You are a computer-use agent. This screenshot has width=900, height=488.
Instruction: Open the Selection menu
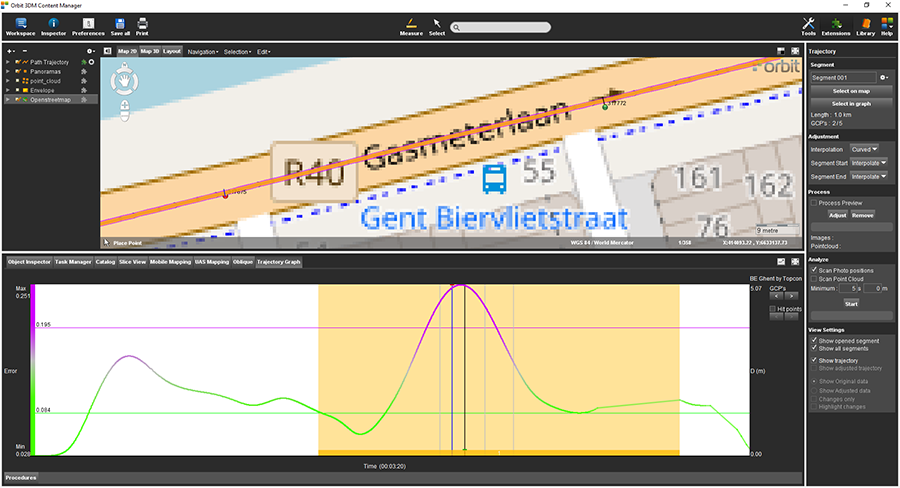click(237, 52)
